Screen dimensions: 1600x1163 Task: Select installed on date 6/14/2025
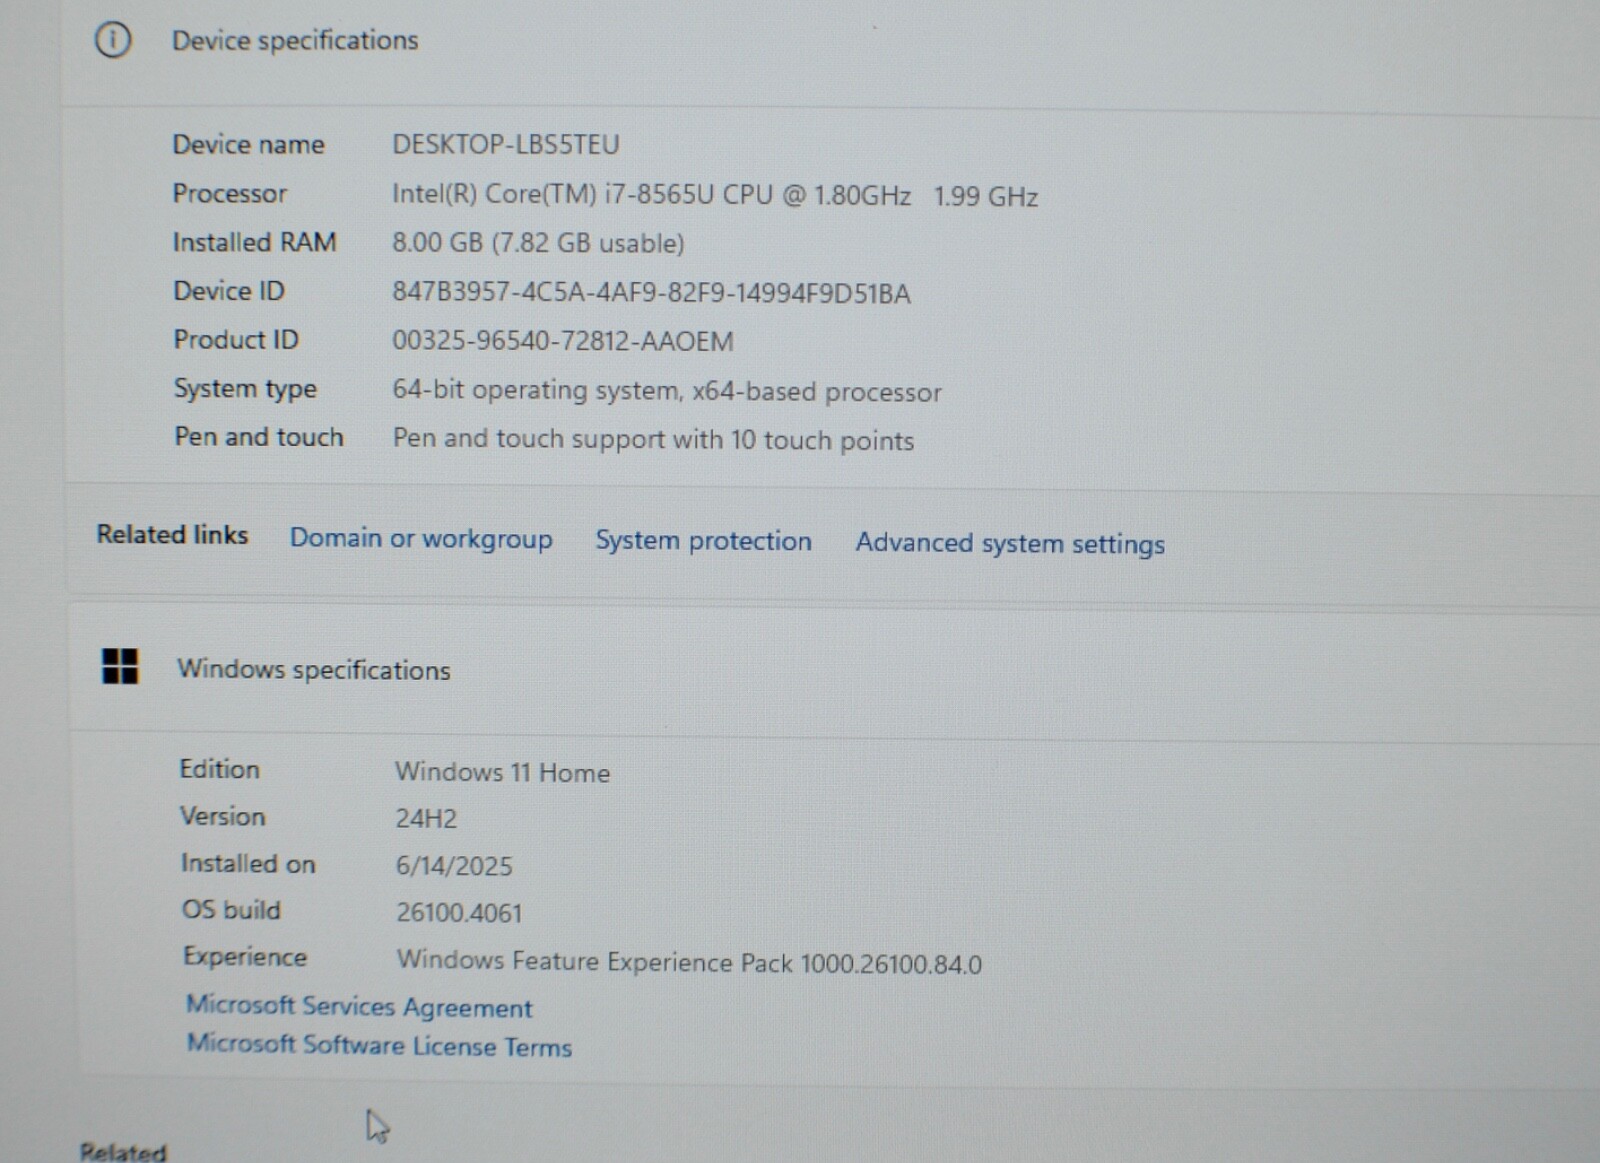(454, 866)
